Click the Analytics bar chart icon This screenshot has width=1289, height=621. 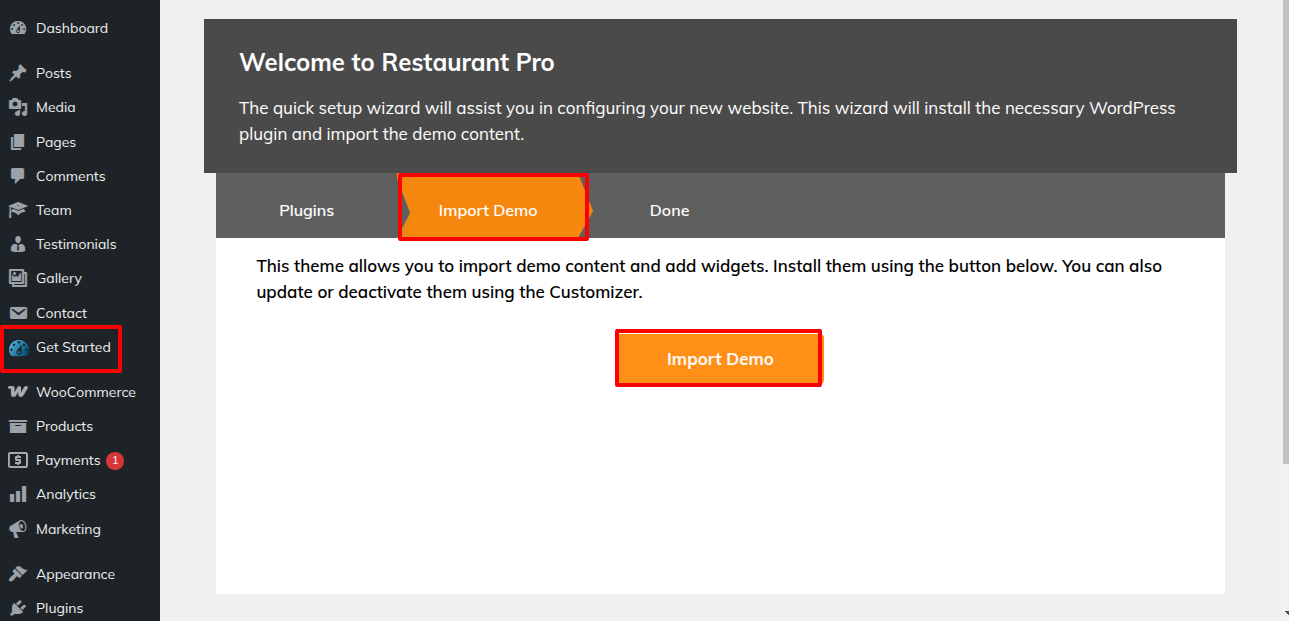coord(17,494)
